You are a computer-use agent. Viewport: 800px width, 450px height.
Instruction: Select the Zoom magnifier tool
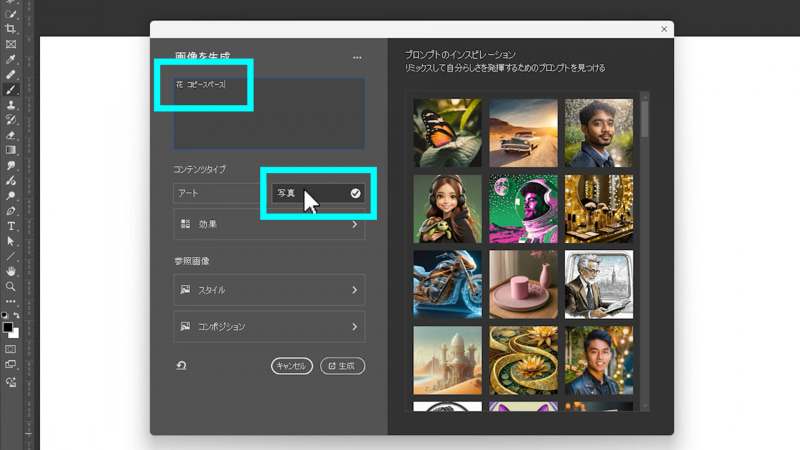(x=11, y=286)
